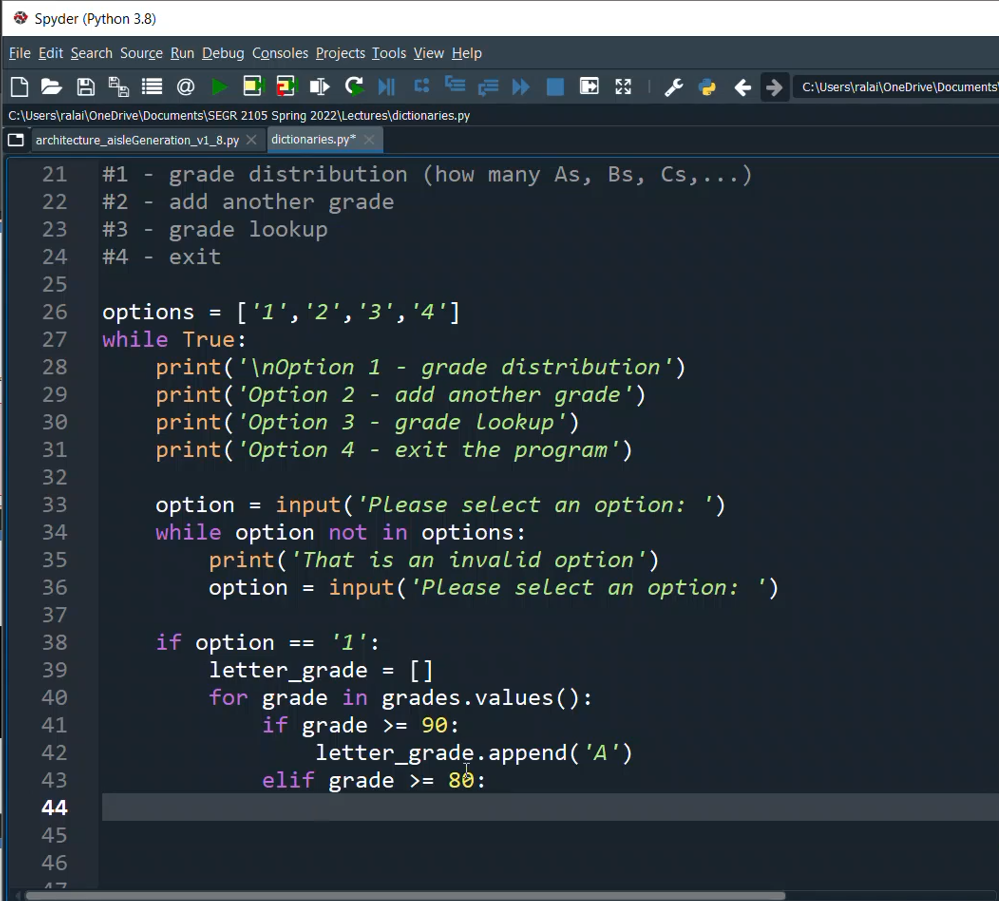Open the browse tabs button left of tabs
Viewport: 999px width, 901px height.
[16, 140]
